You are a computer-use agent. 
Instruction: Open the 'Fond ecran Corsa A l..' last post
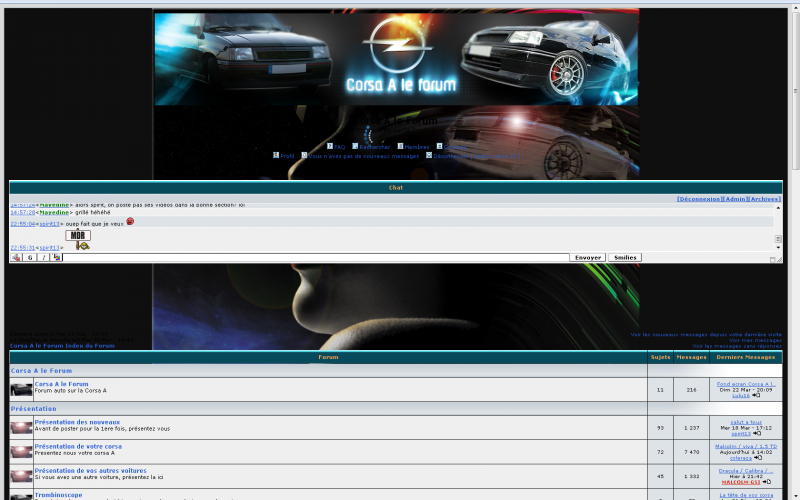click(x=746, y=384)
